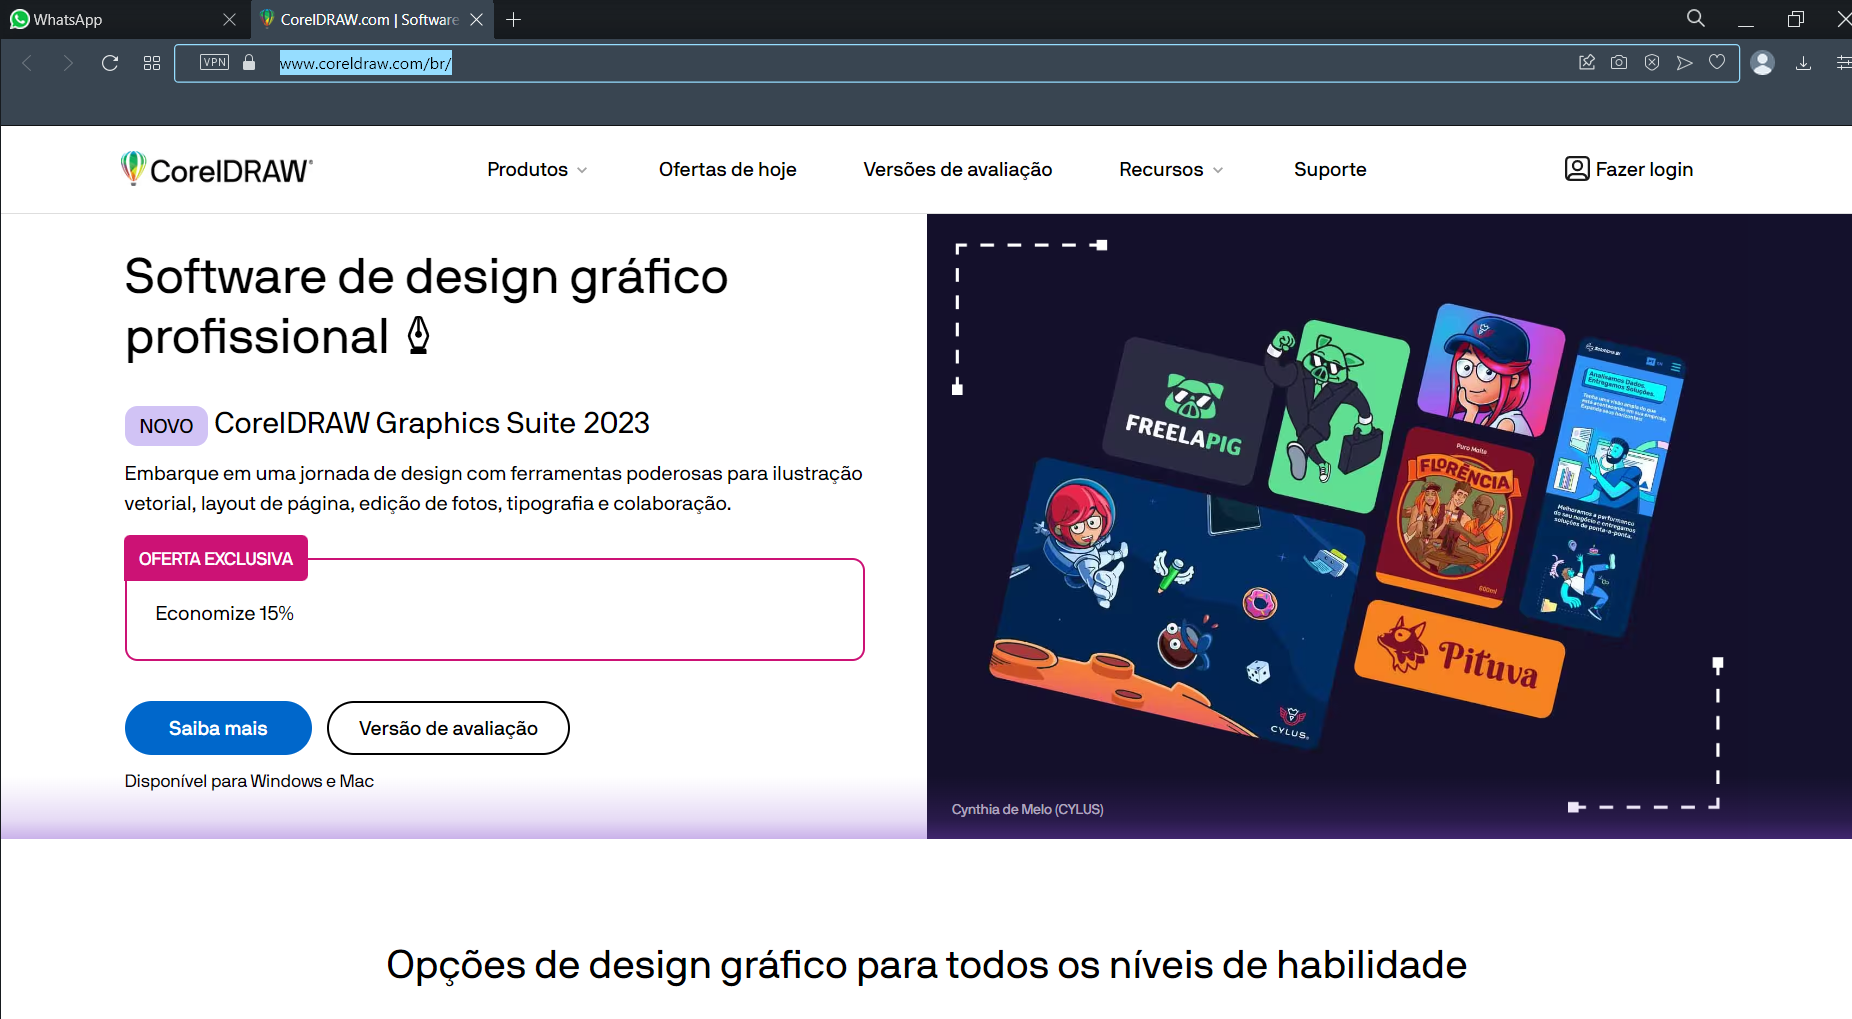Click the CorelDRAW Graphics Suite 2023 heading

tap(432, 423)
